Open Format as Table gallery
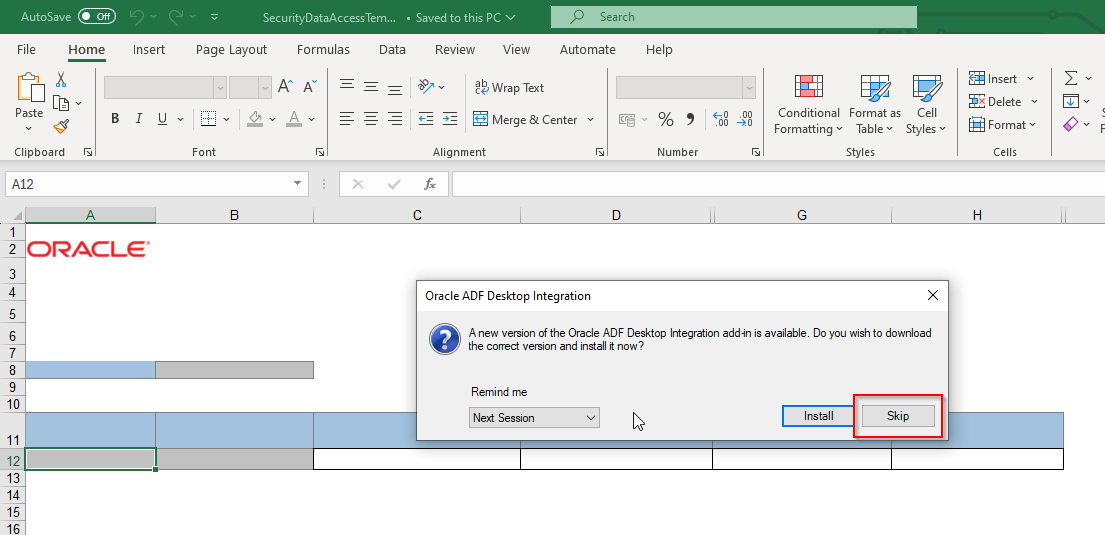 pyautogui.click(x=875, y=104)
